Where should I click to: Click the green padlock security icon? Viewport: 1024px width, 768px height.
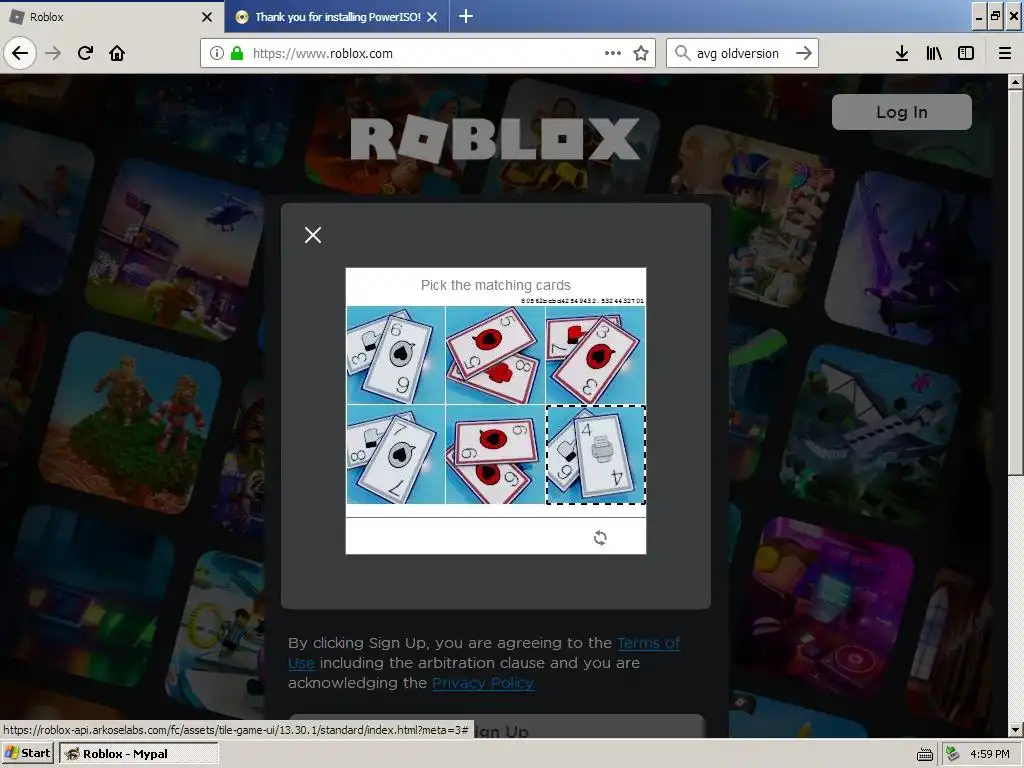pyautogui.click(x=237, y=53)
